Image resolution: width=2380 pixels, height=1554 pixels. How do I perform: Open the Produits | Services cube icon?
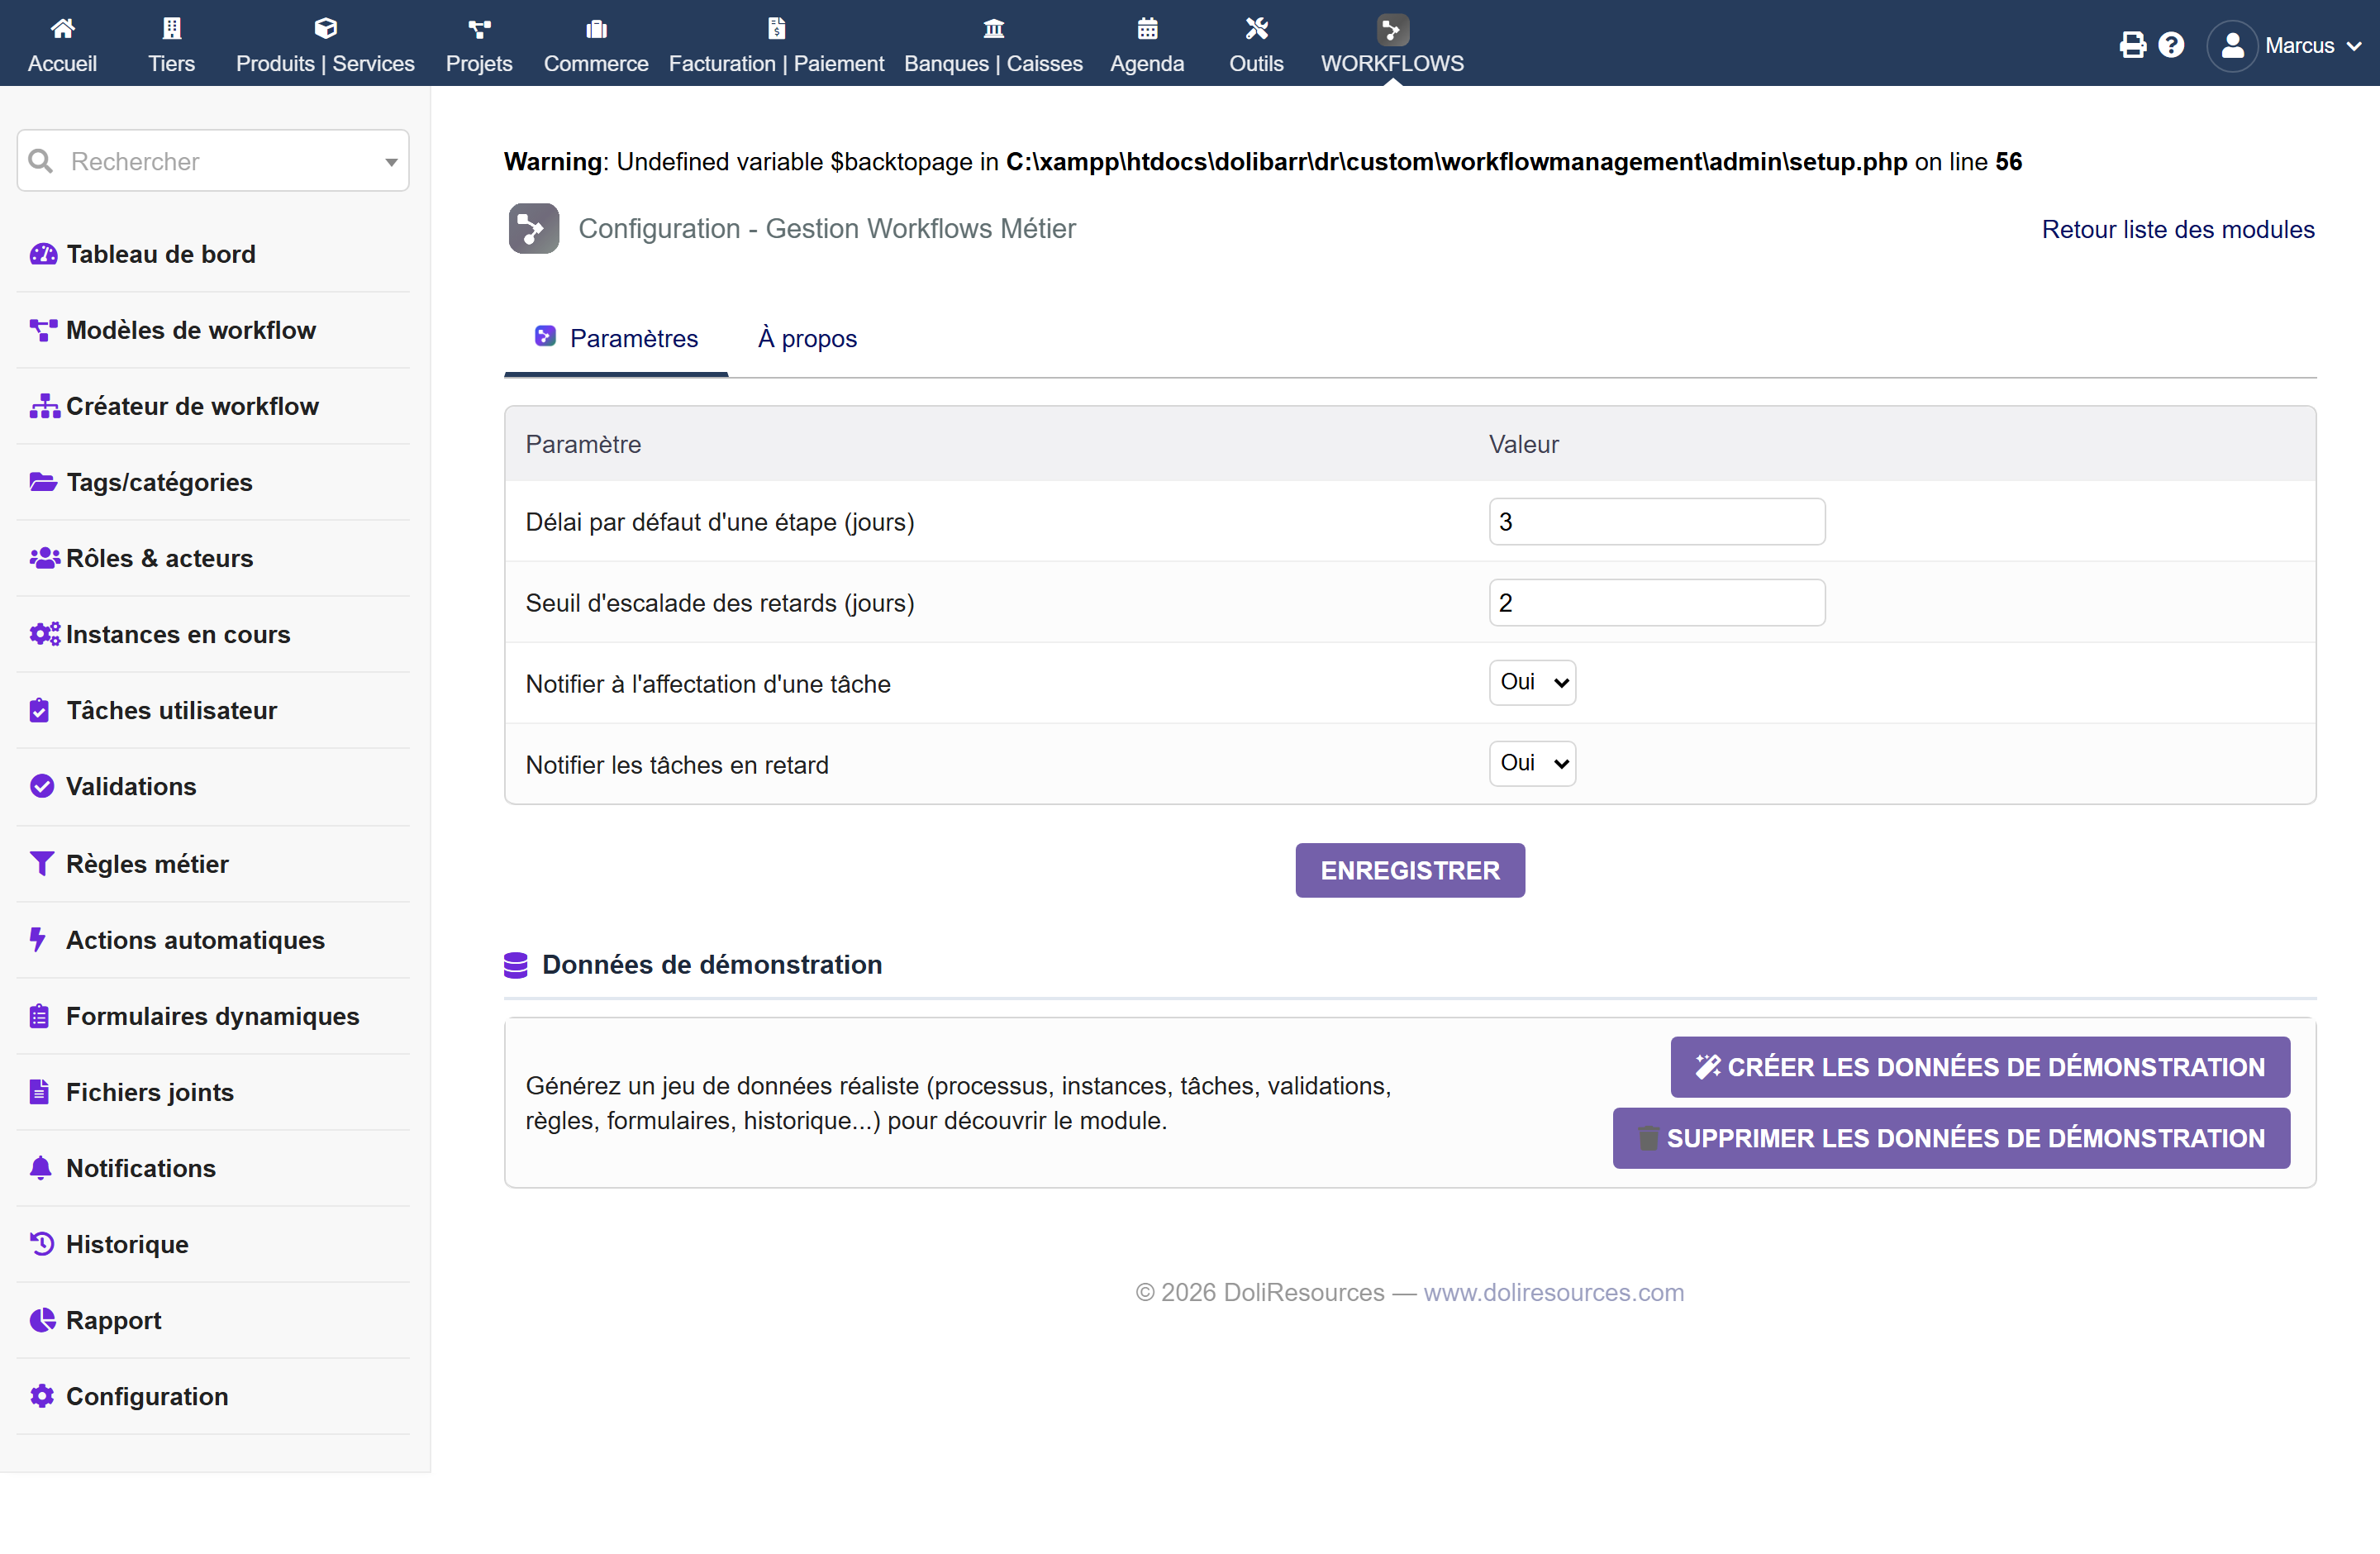point(325,28)
